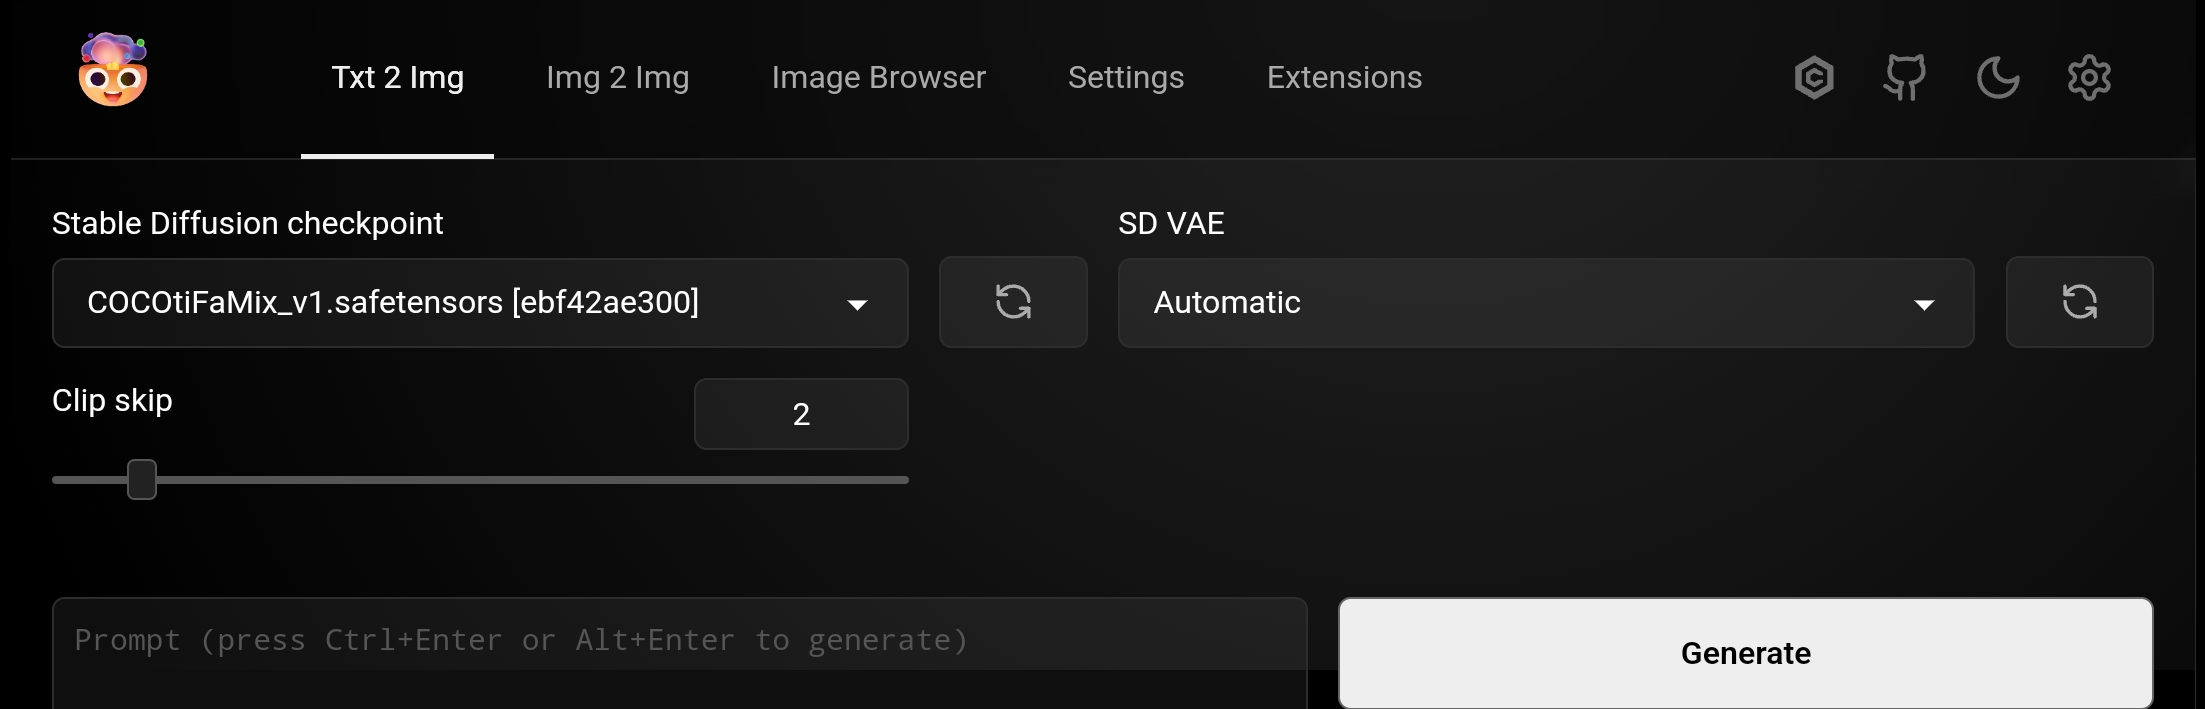Open the Civitai helper icon
The width and height of the screenshot is (2205, 709).
pyautogui.click(x=1814, y=77)
